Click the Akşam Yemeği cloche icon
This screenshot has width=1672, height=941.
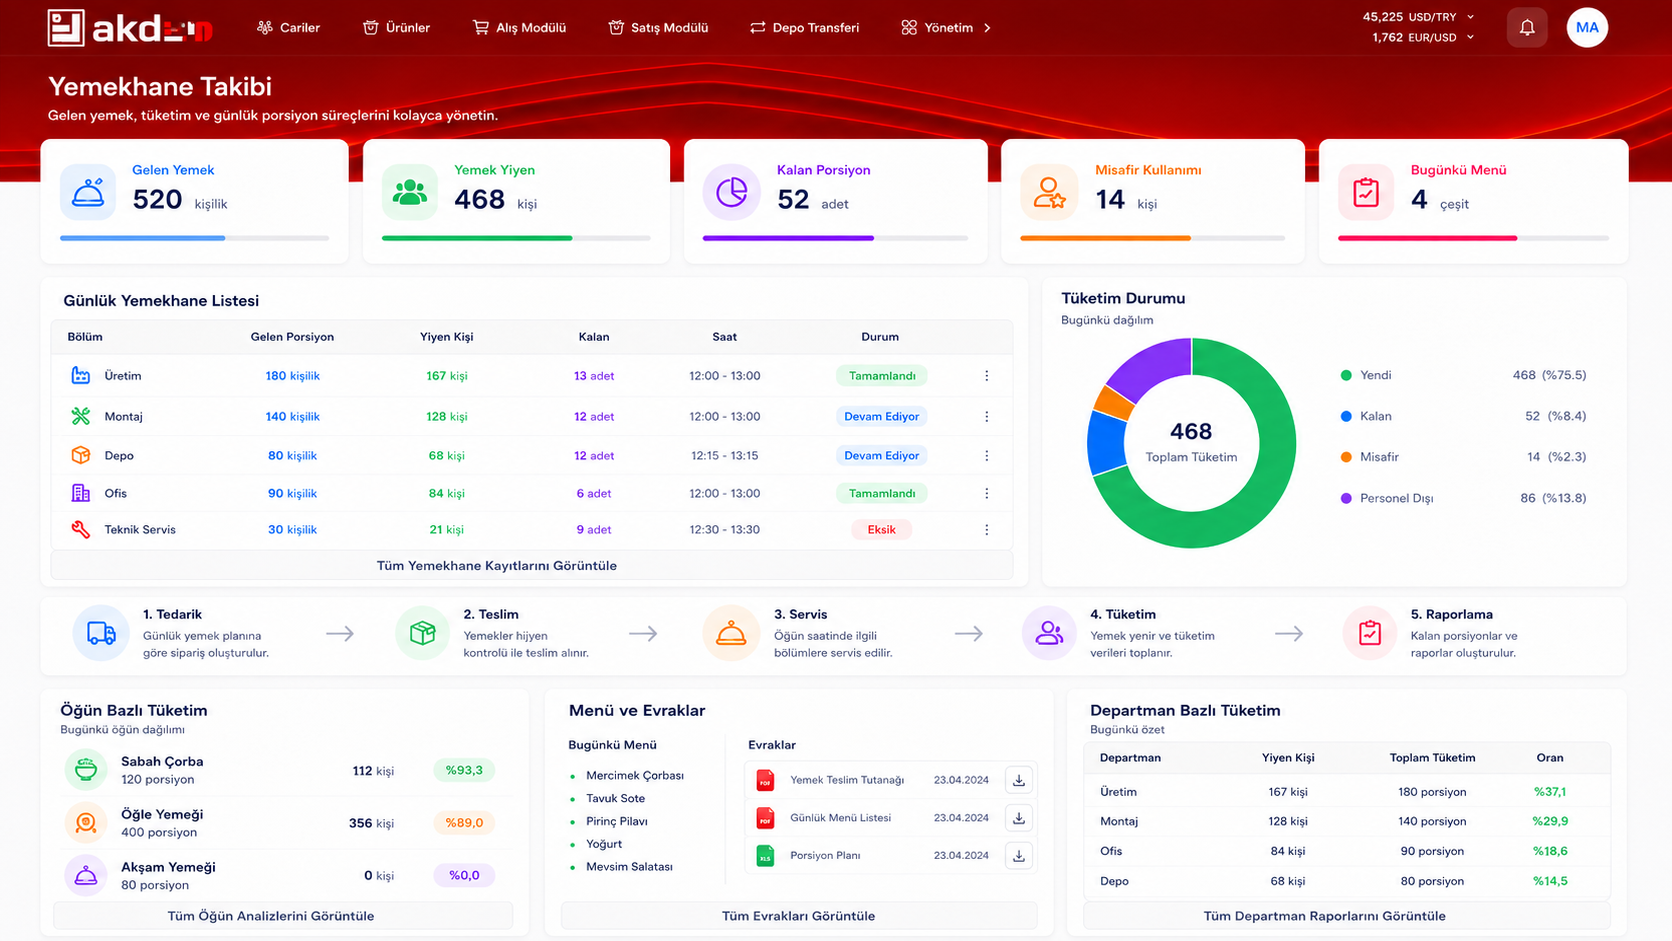coord(86,876)
